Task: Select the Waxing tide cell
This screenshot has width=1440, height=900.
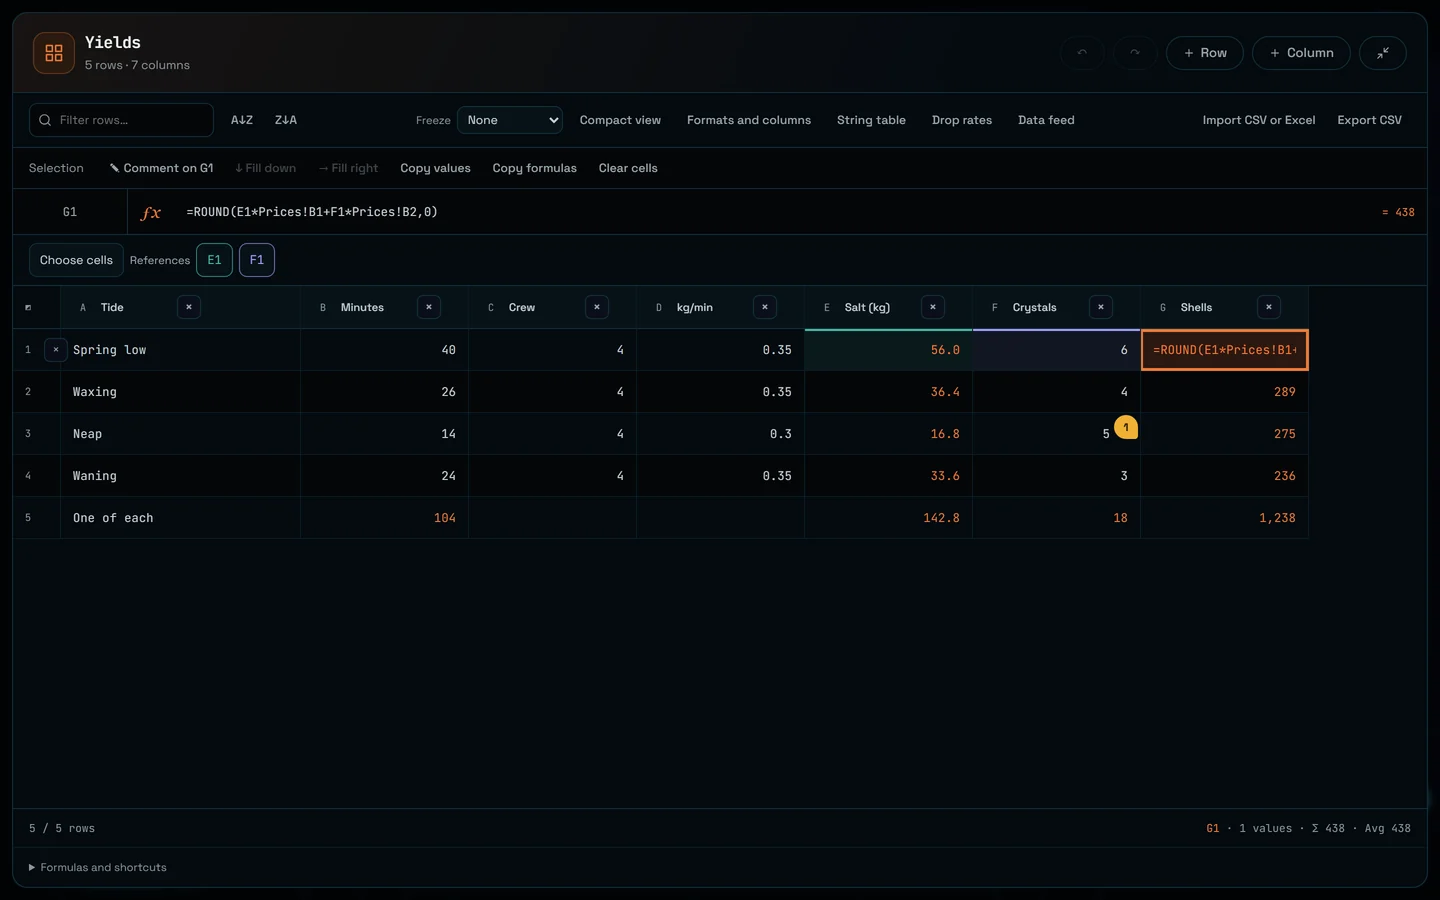Action: 180,392
